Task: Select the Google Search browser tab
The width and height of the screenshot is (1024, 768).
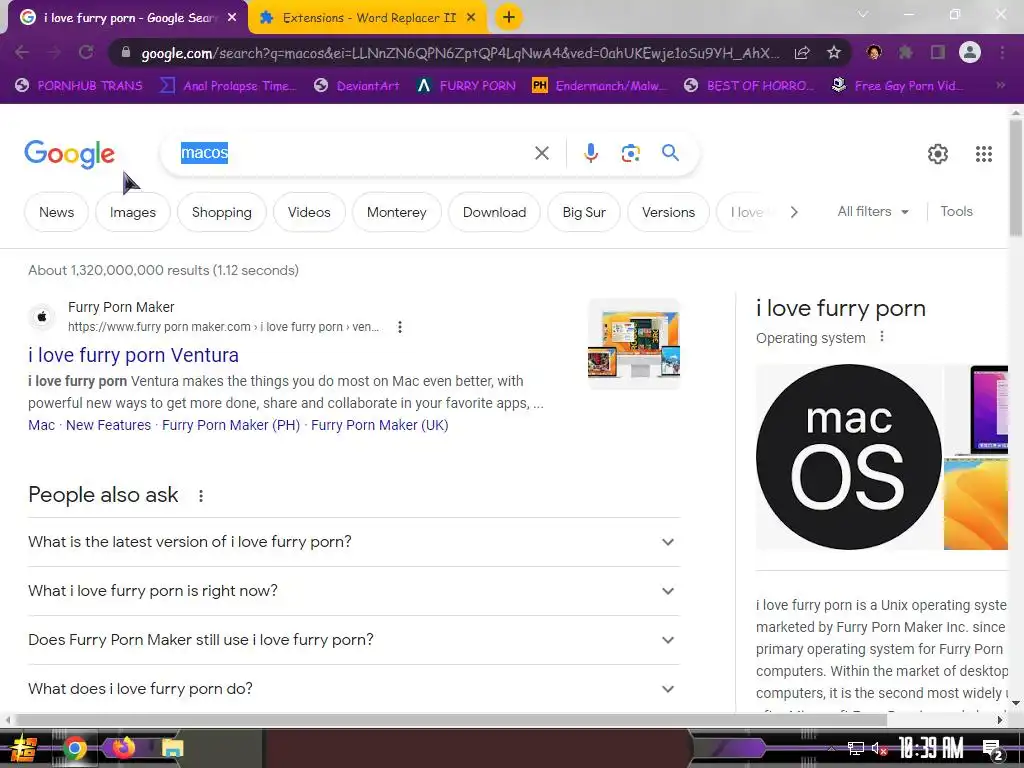Action: [x=129, y=18]
